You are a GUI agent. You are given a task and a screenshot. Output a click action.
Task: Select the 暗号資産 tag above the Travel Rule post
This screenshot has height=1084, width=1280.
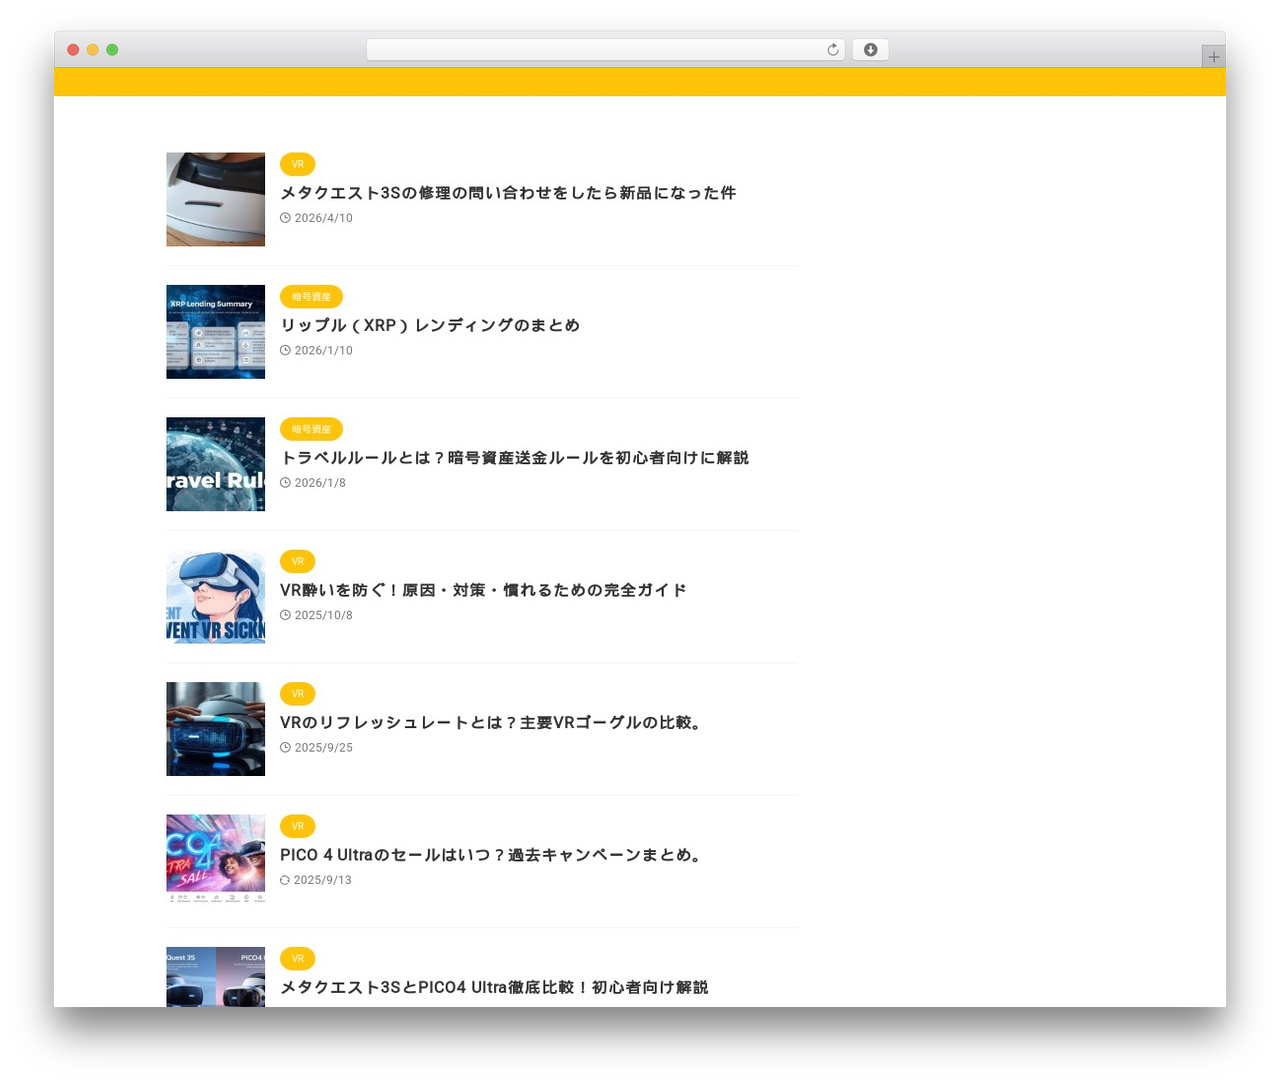(311, 429)
